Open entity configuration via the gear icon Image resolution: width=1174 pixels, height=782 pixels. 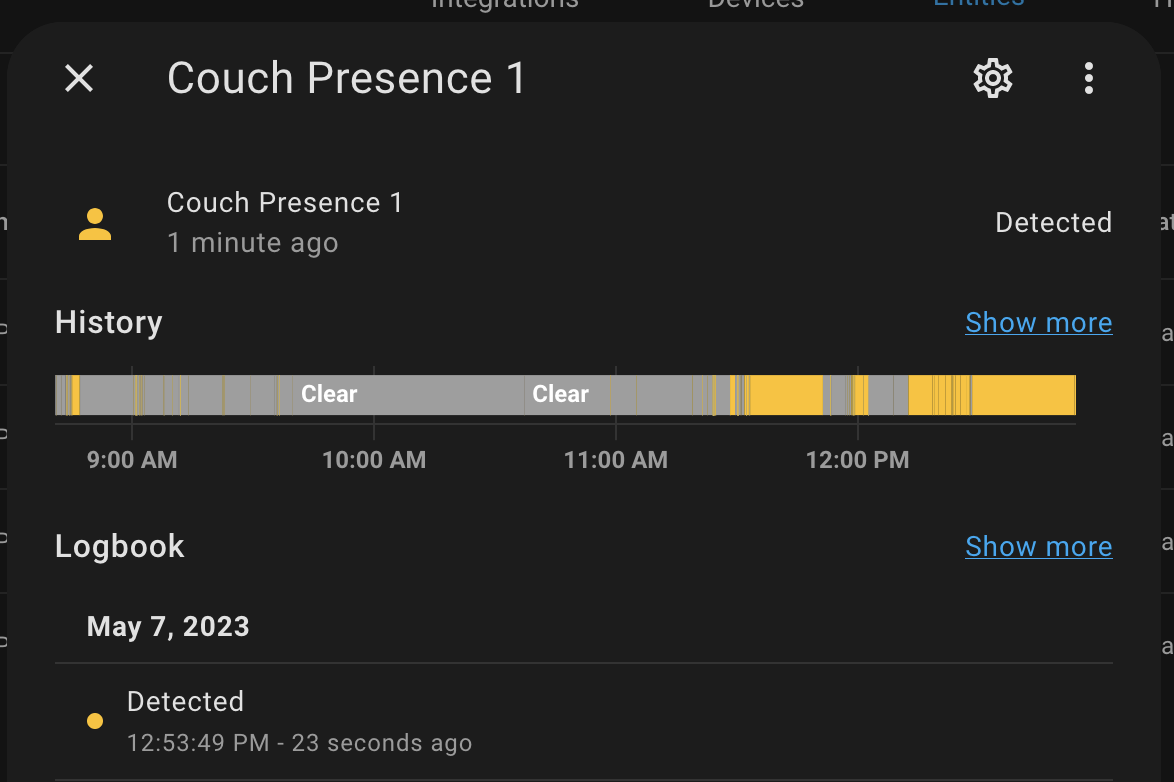991,77
